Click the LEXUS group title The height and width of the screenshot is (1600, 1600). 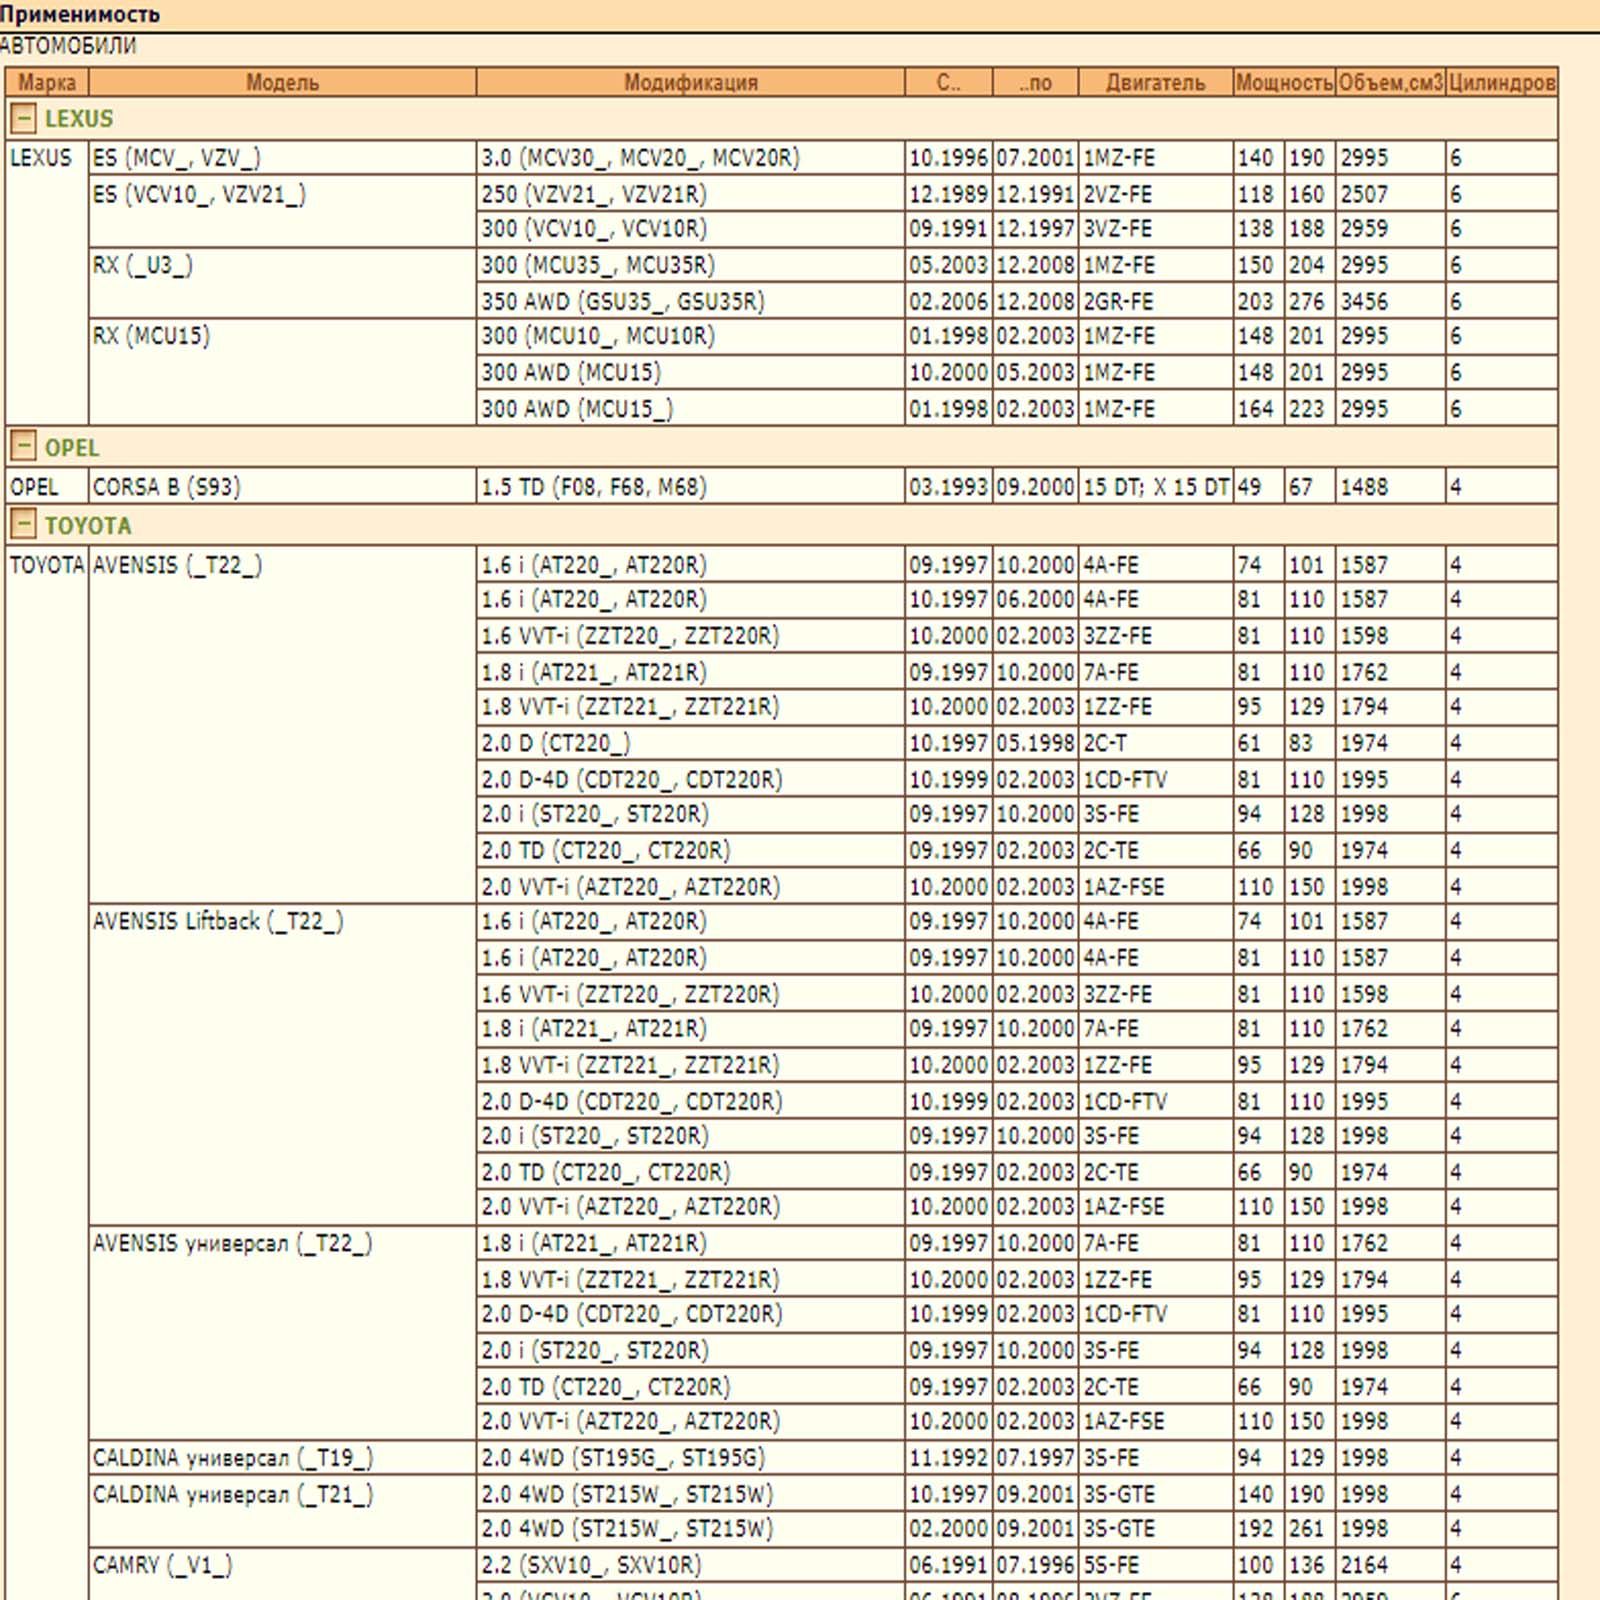coord(79,119)
